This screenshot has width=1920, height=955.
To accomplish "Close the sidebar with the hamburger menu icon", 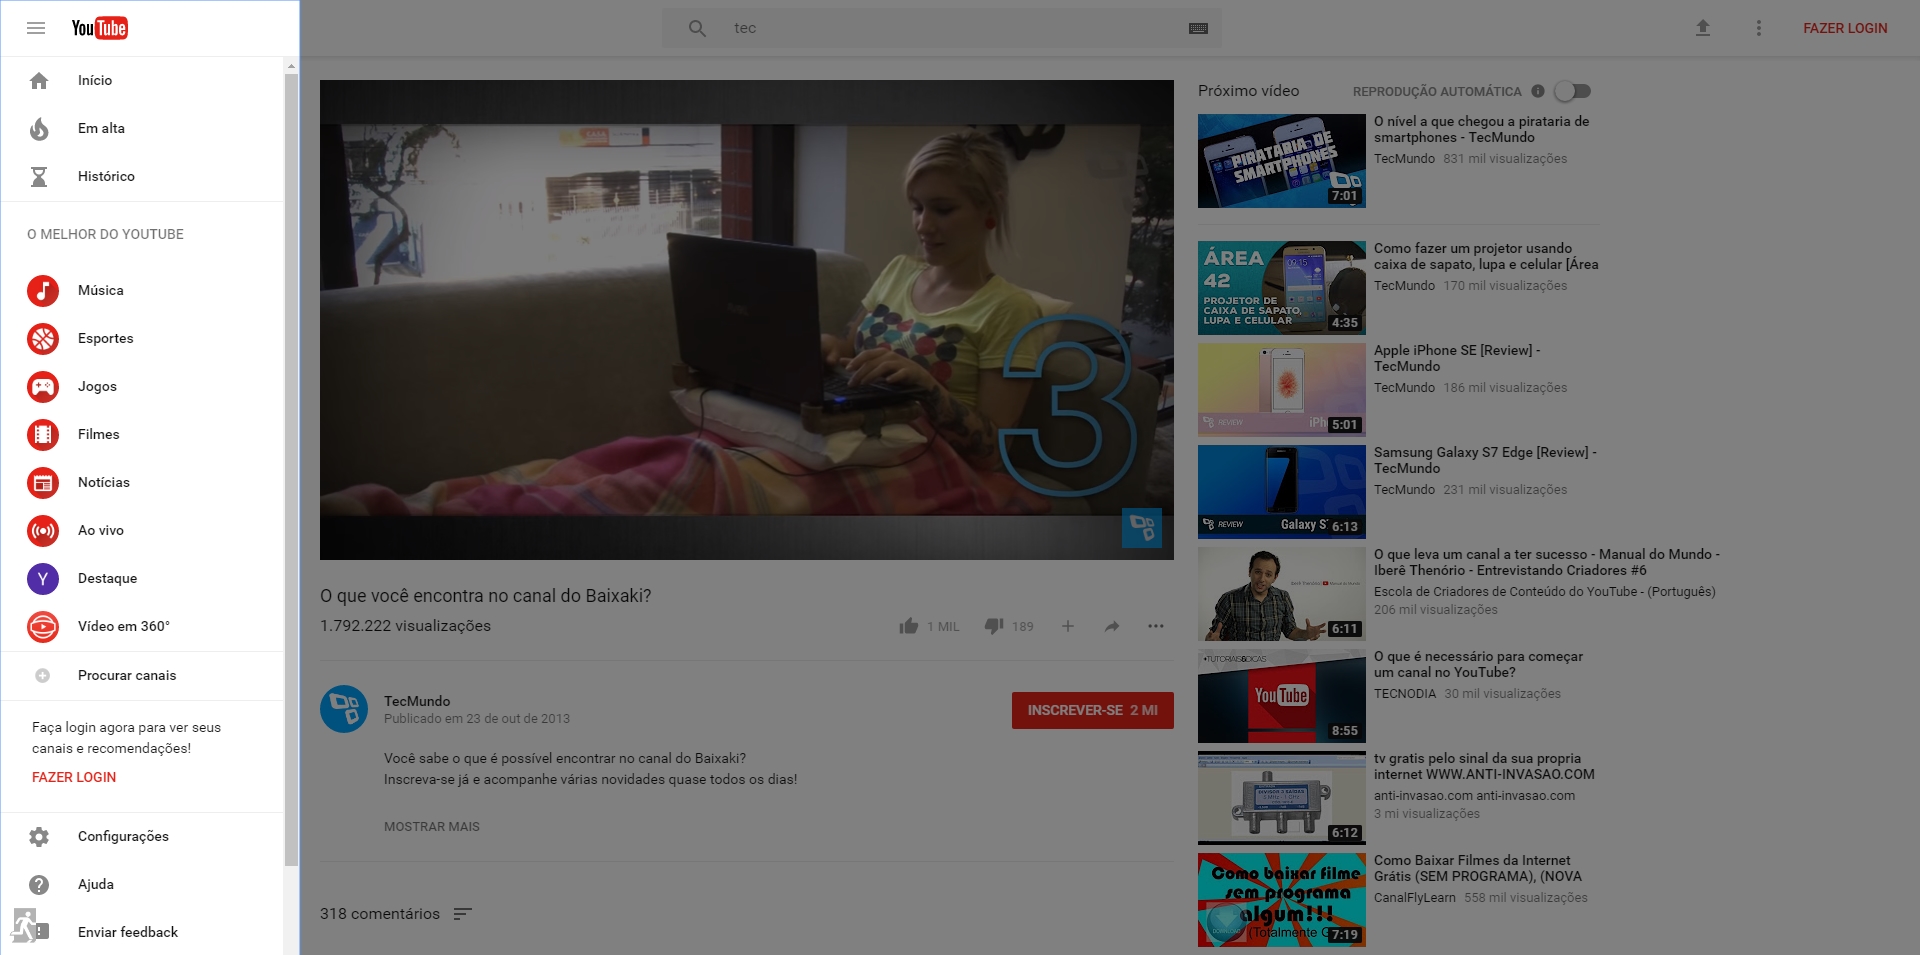I will coord(36,28).
